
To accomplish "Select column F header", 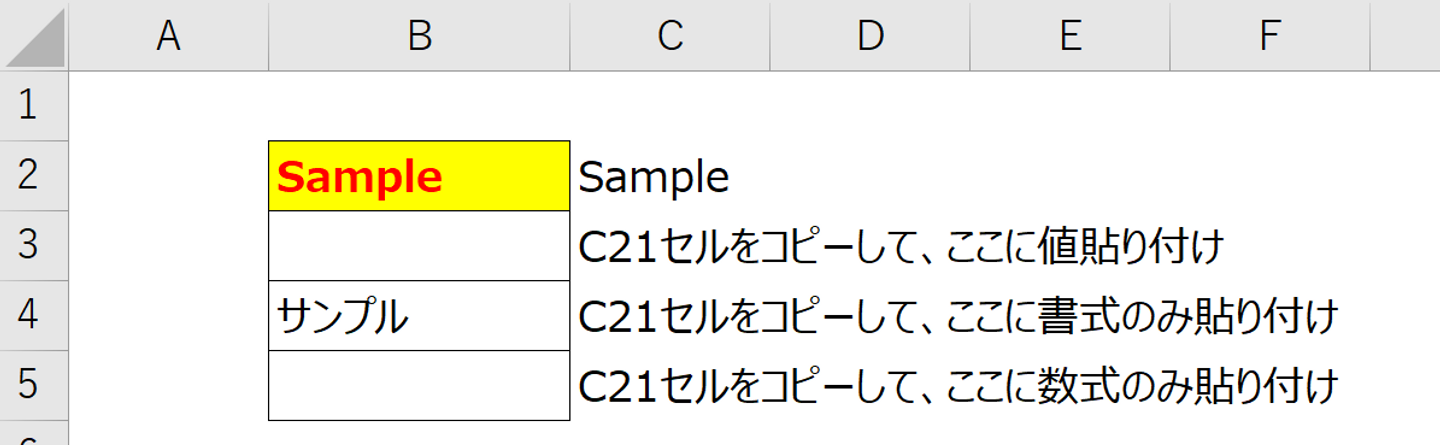I will pos(1270,35).
